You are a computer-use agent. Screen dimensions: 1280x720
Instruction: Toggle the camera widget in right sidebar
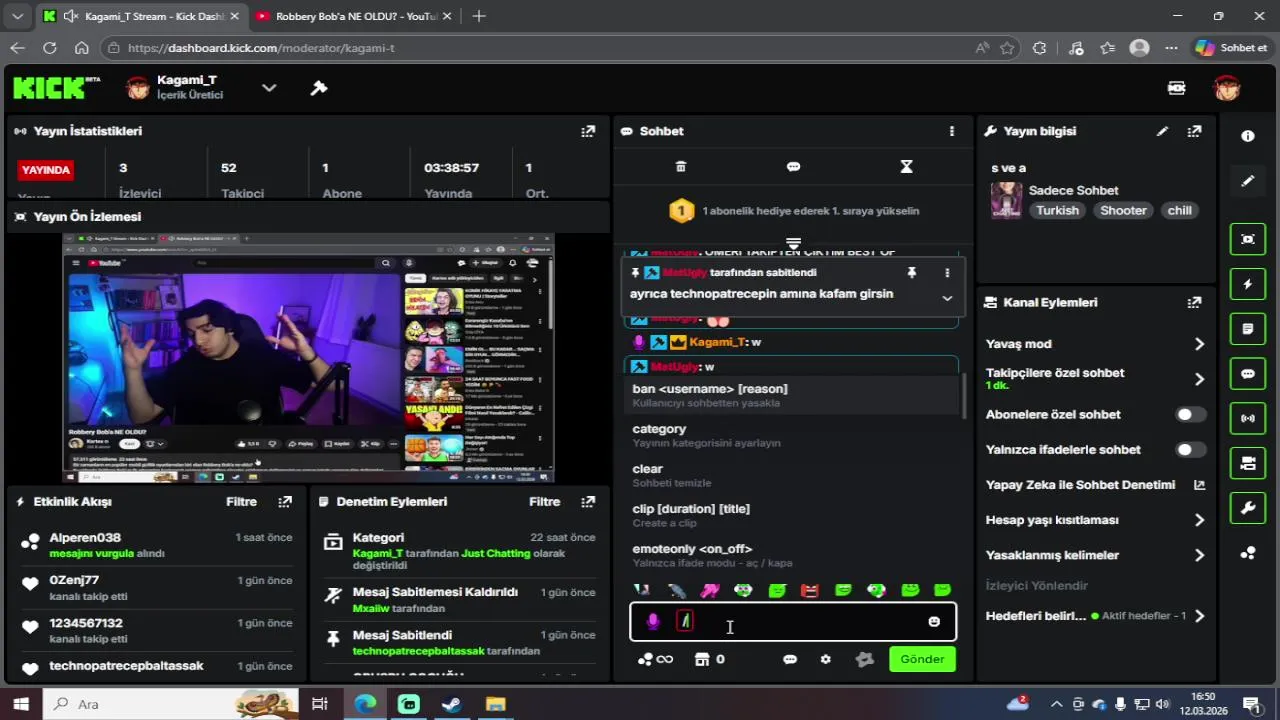click(x=1248, y=463)
